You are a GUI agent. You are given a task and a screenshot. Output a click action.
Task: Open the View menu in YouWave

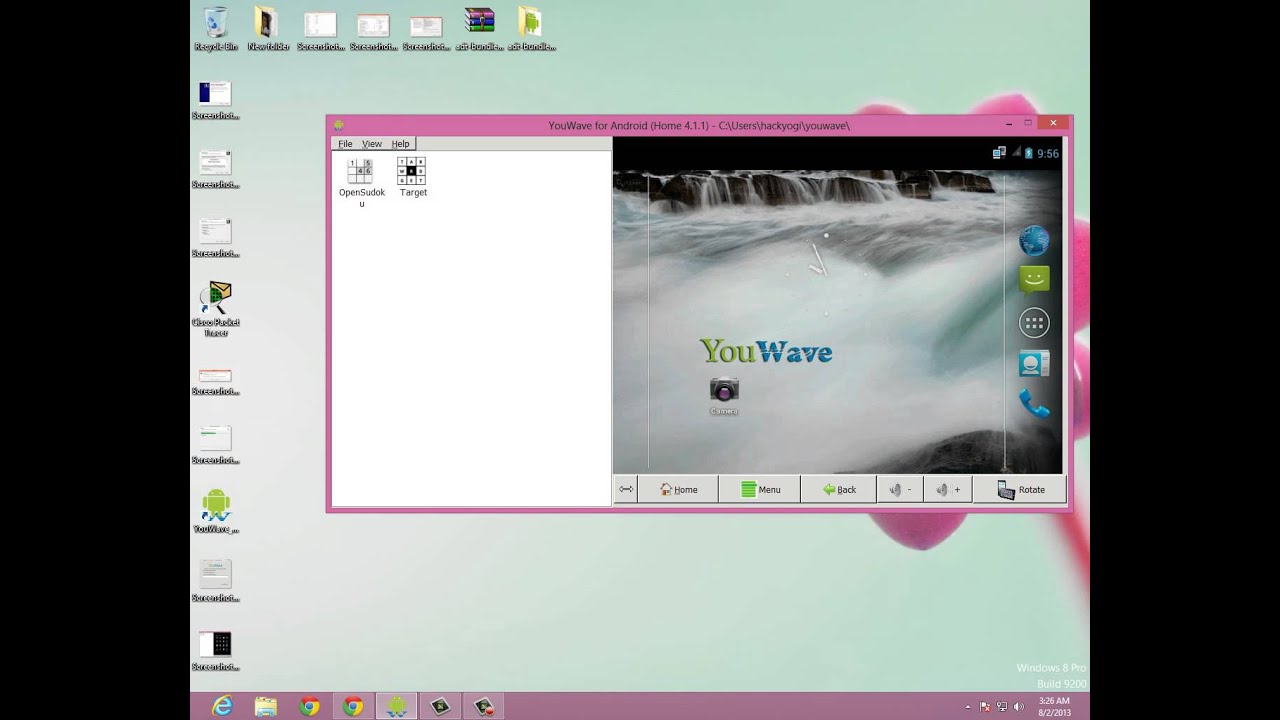(x=372, y=144)
